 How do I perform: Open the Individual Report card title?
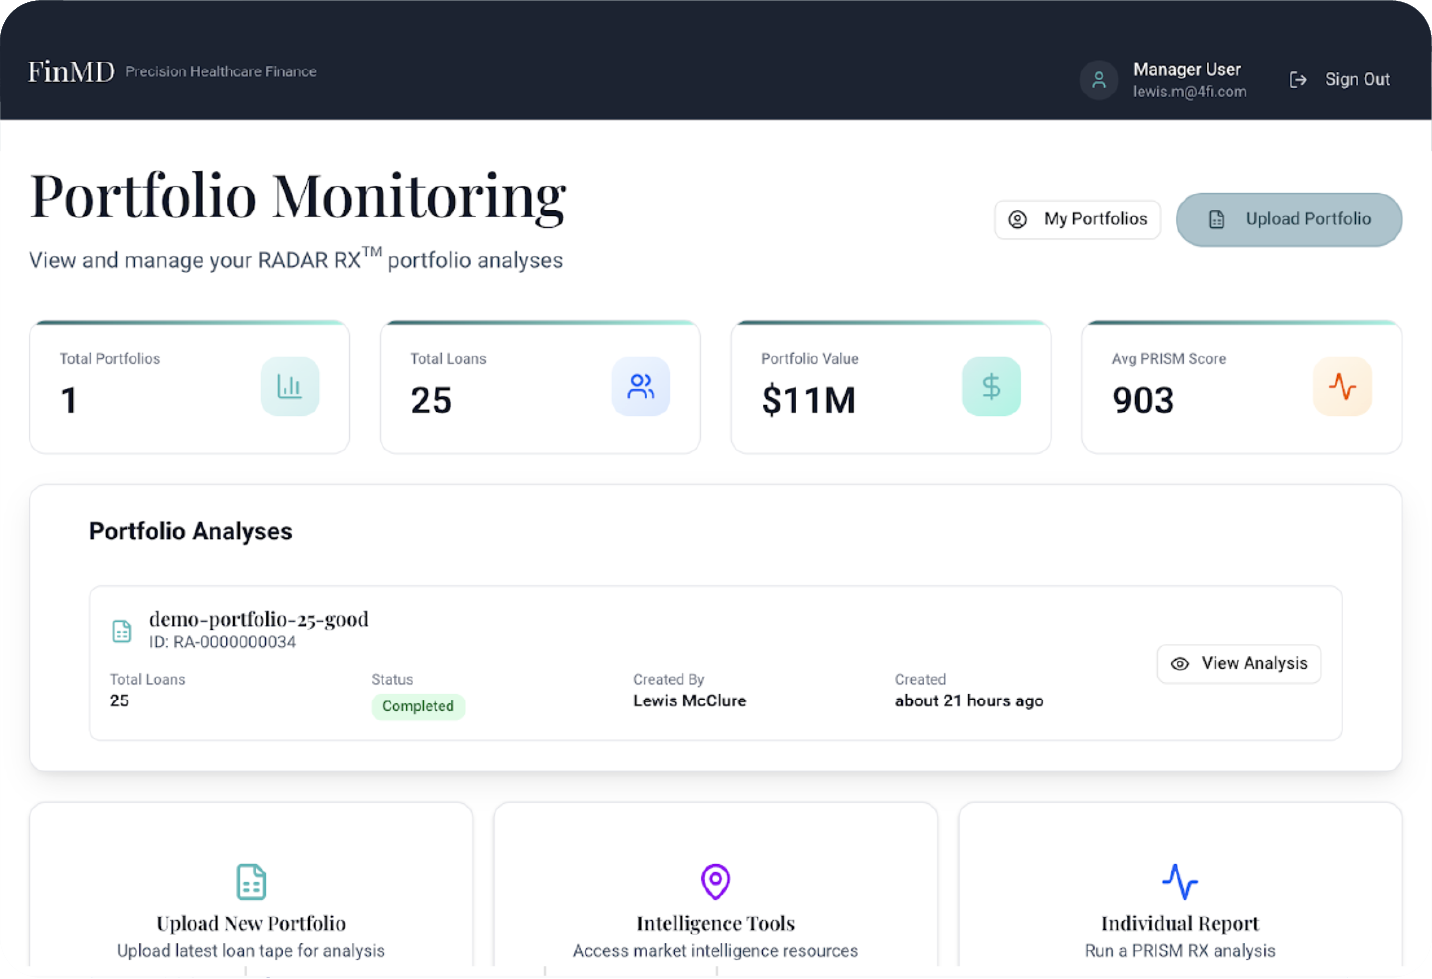coord(1180,924)
